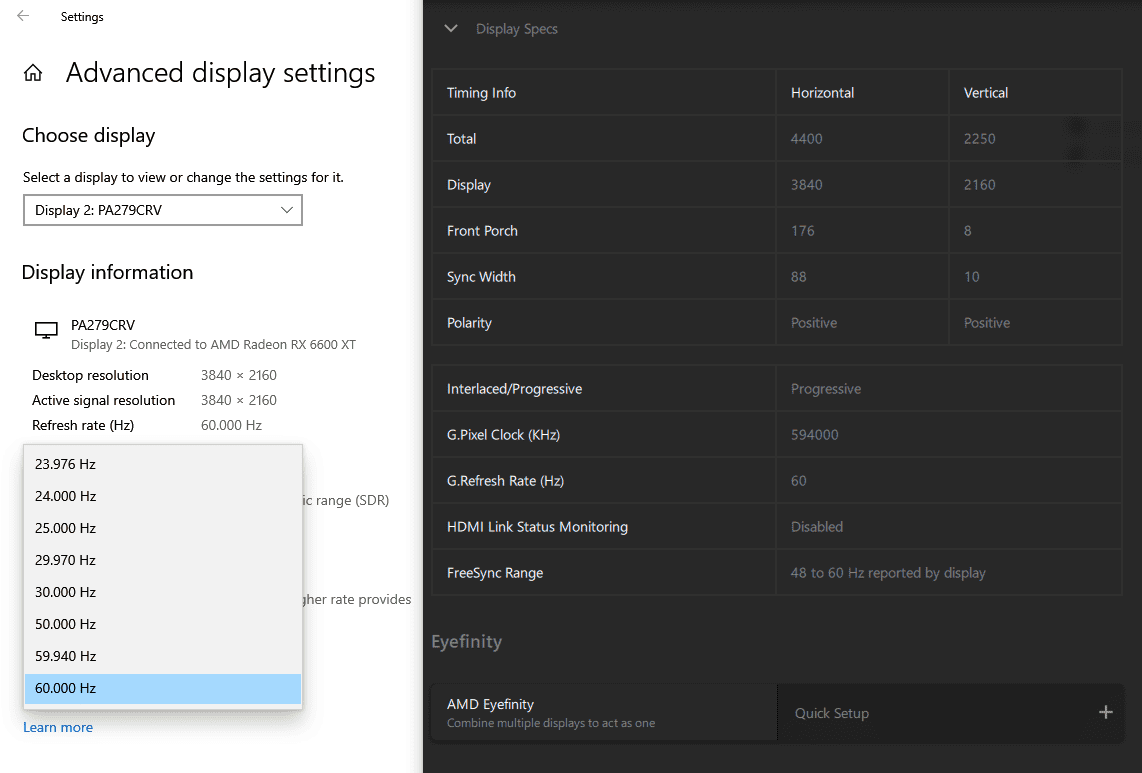
Task: Click the plus icon for Quick Setup
Action: click(x=1105, y=712)
